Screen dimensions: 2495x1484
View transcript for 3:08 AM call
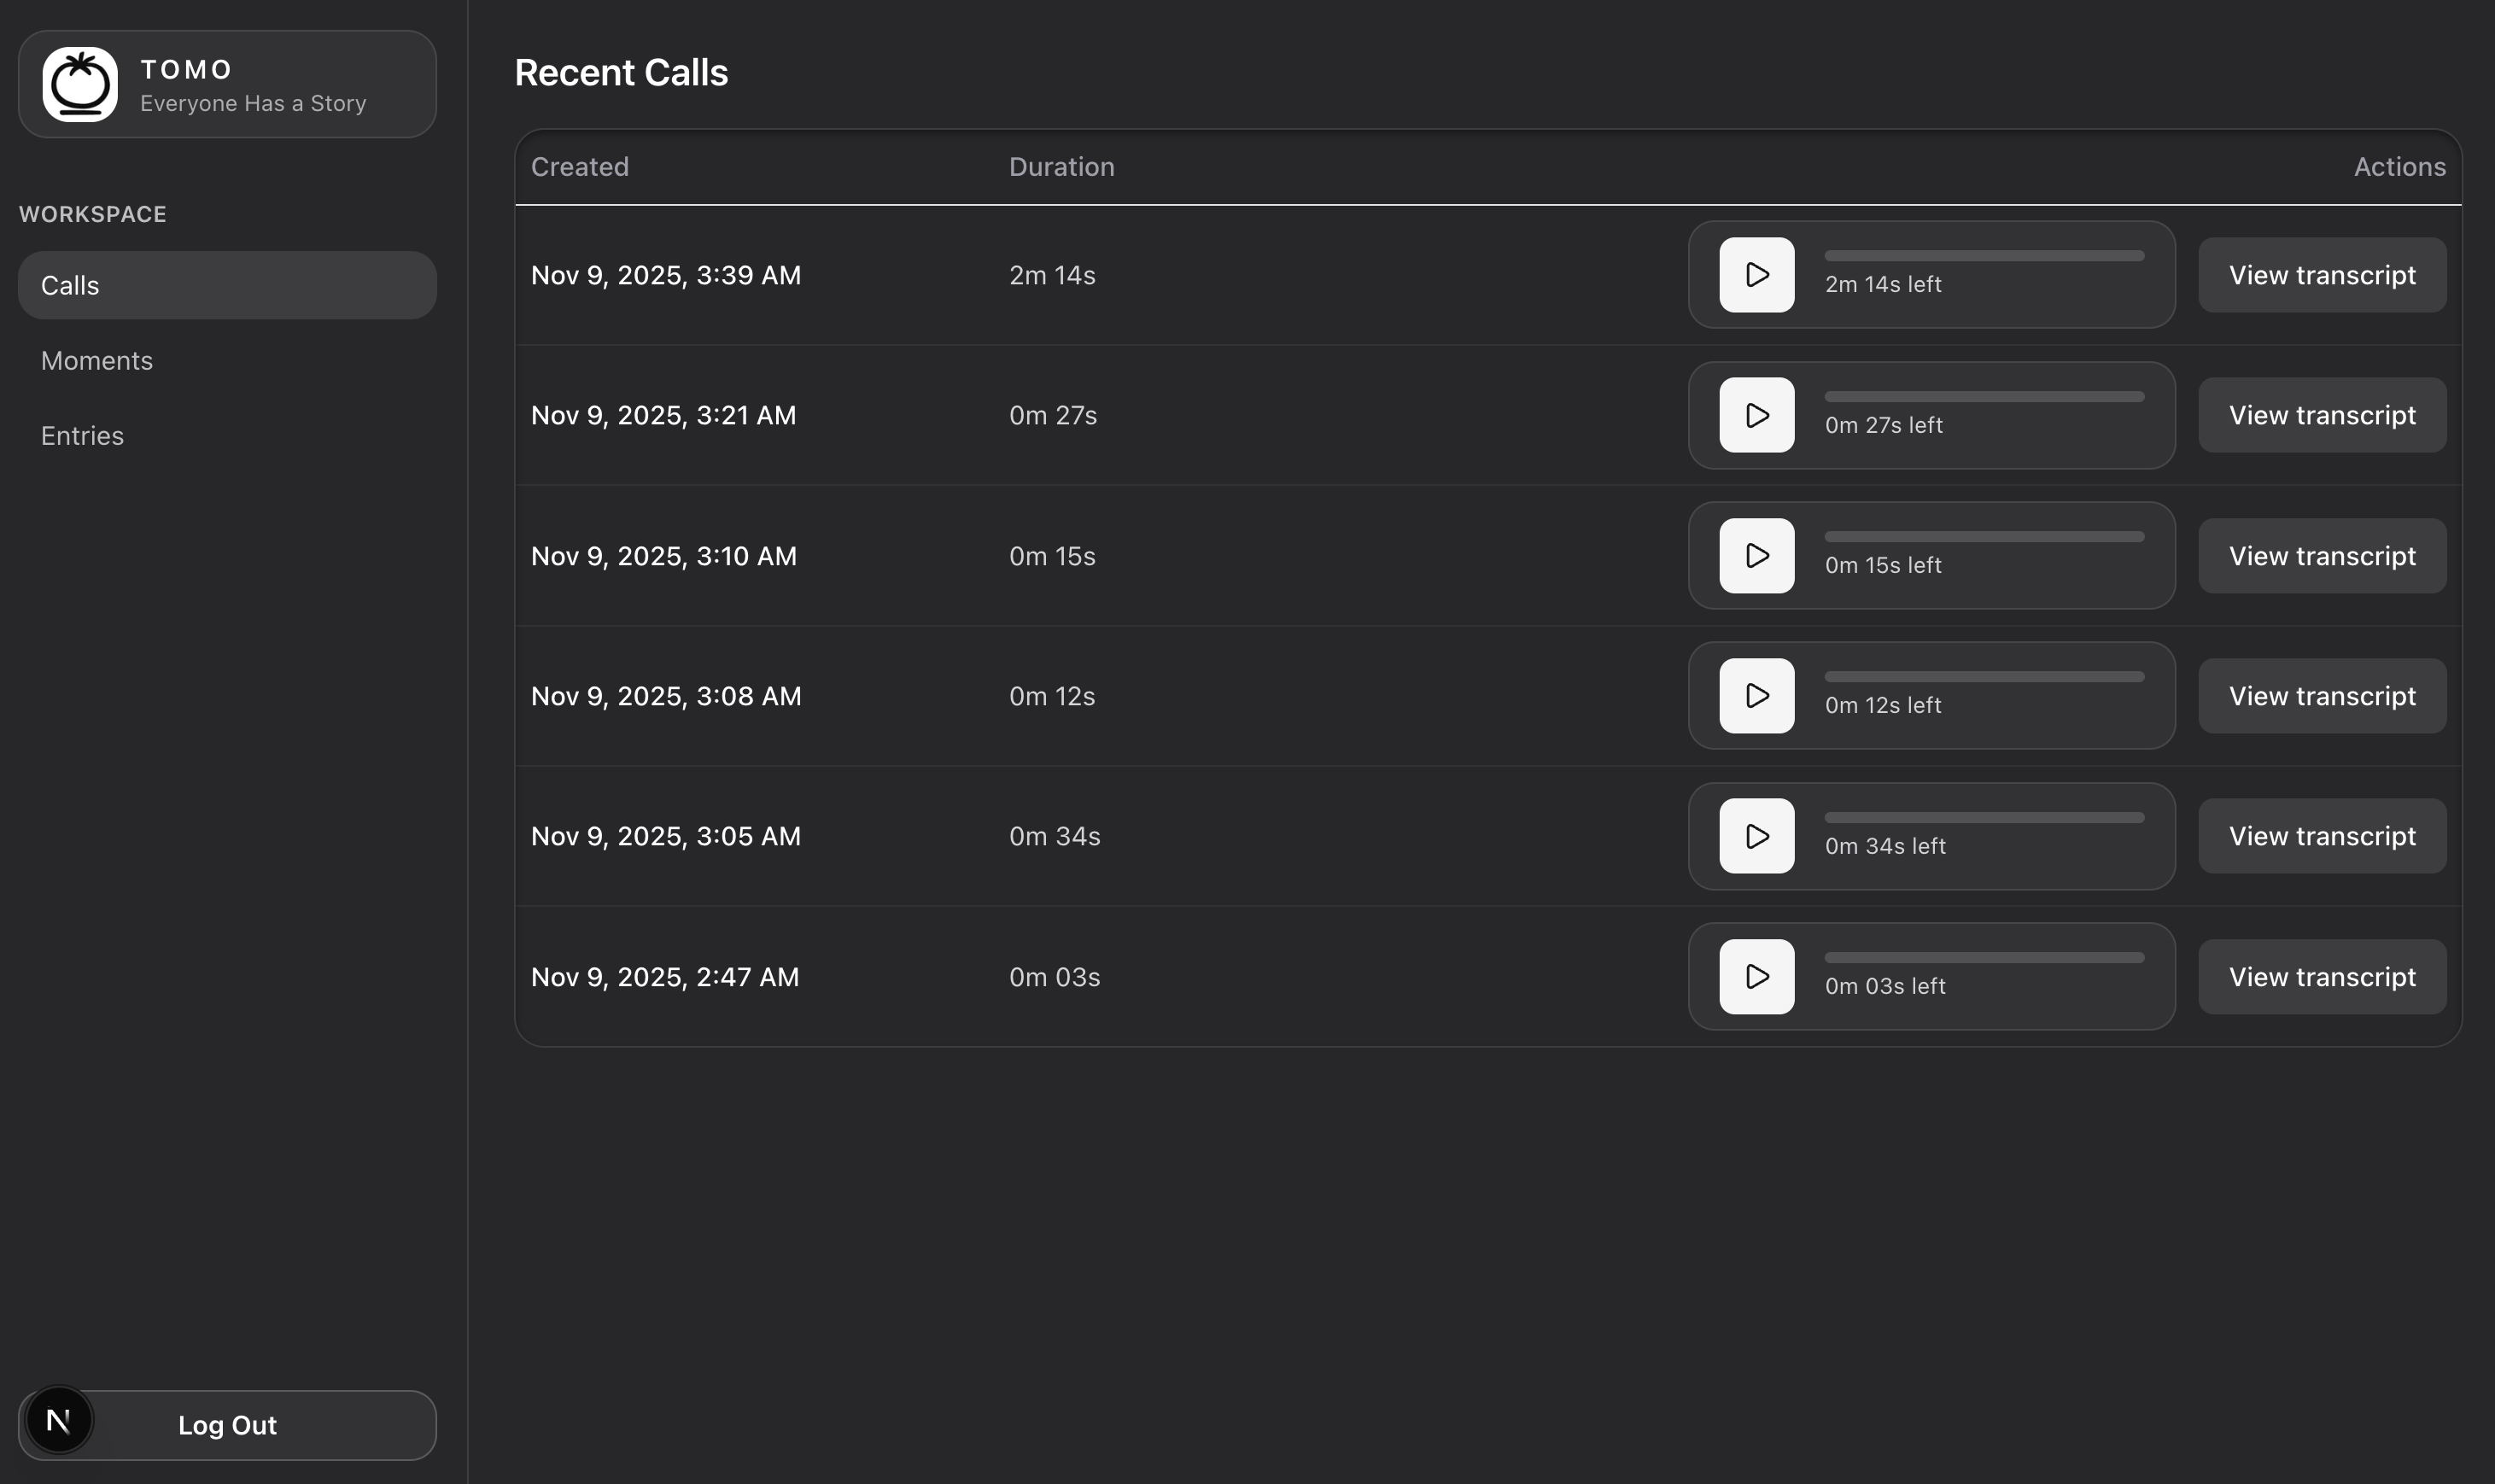tap(2321, 696)
